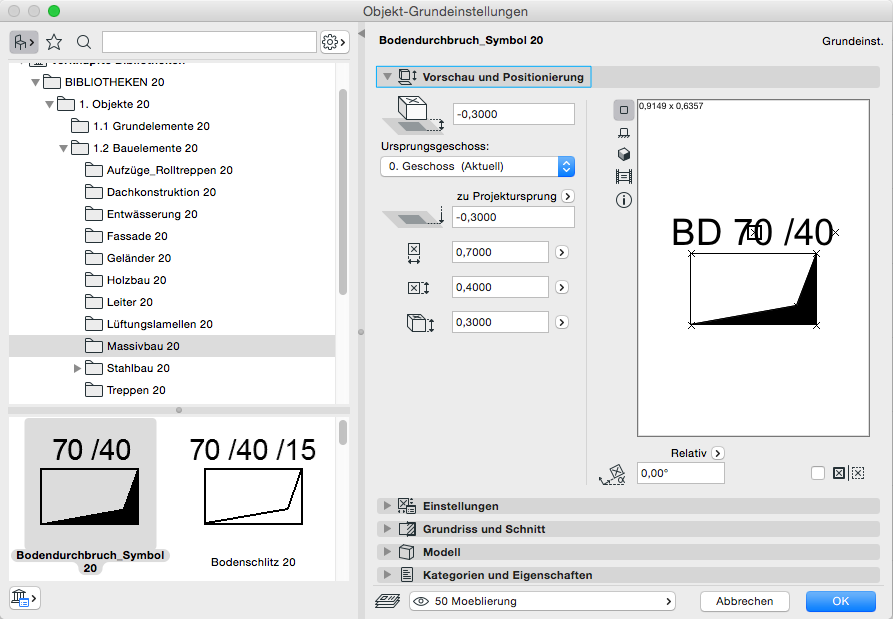The image size is (893, 619).
Task: Open the 50 Moeblierung layer dropdown
Action: pyautogui.click(x=541, y=601)
